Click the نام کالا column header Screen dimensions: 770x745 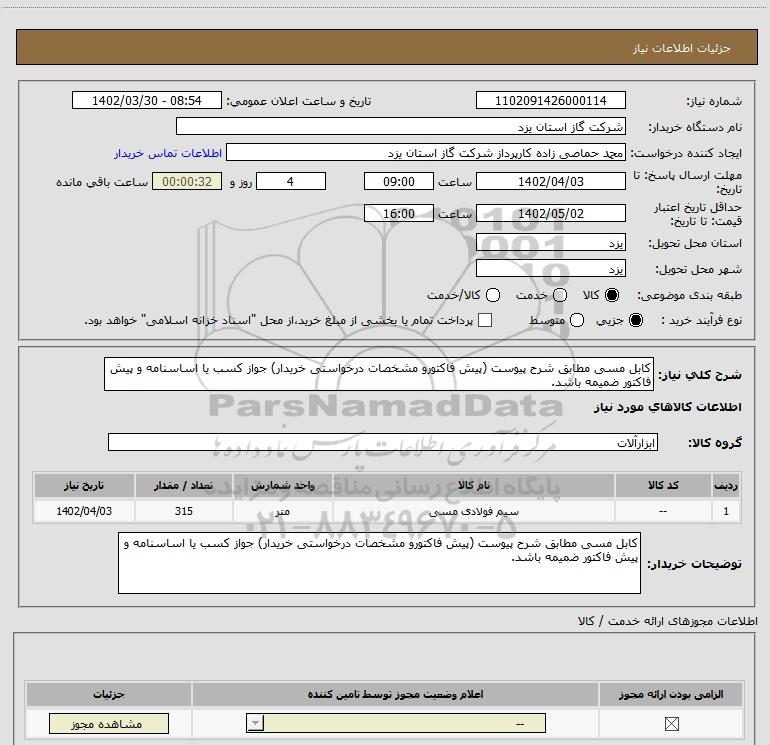point(474,485)
